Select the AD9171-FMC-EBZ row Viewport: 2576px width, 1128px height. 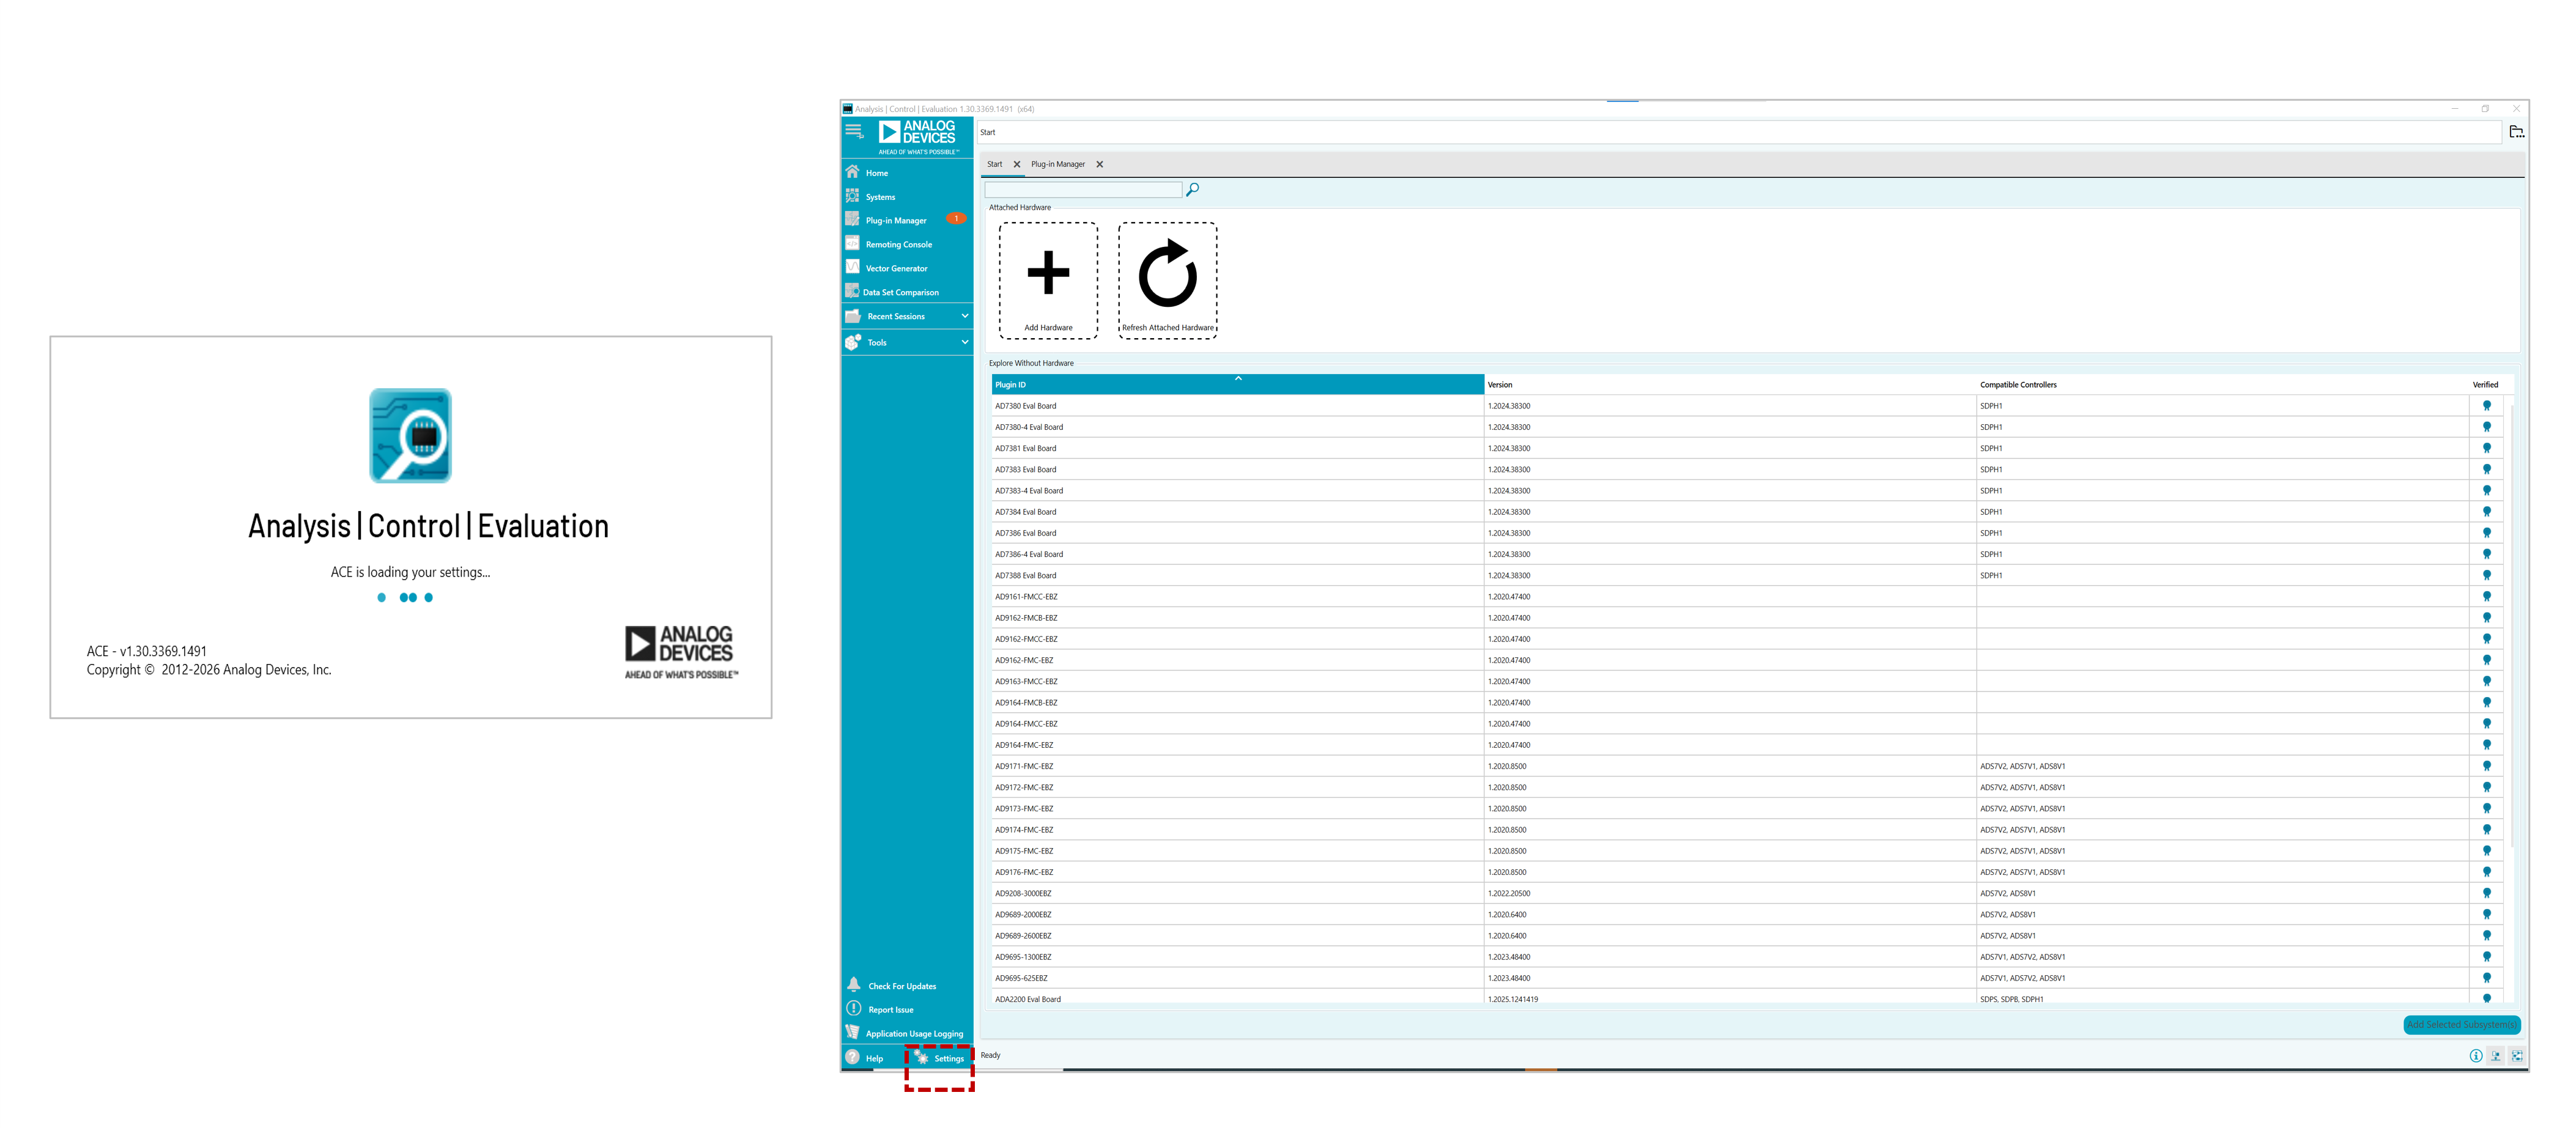coord(1747,766)
